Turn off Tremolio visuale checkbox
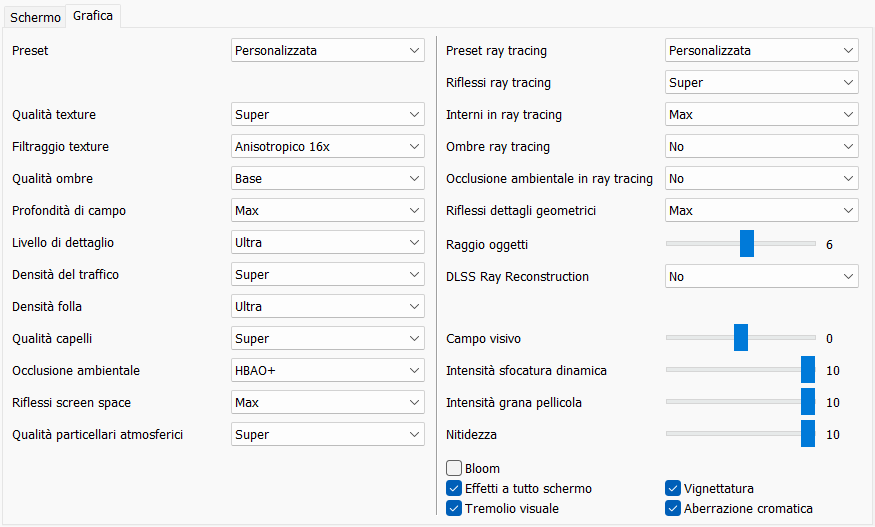This screenshot has height=527, width=875. point(455,509)
